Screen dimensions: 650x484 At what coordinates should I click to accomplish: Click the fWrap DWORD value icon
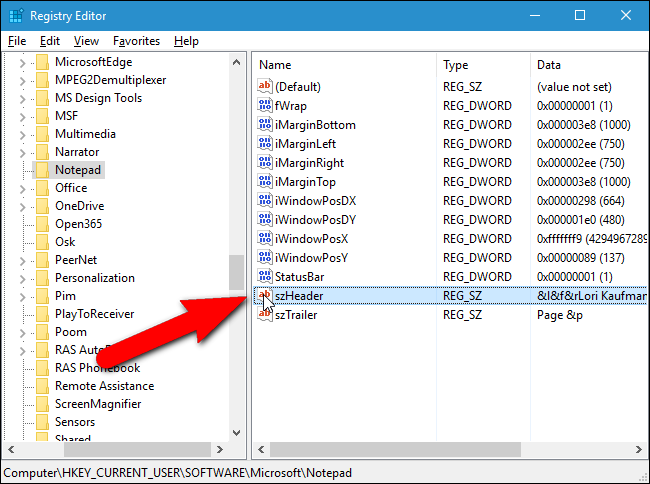[264, 105]
